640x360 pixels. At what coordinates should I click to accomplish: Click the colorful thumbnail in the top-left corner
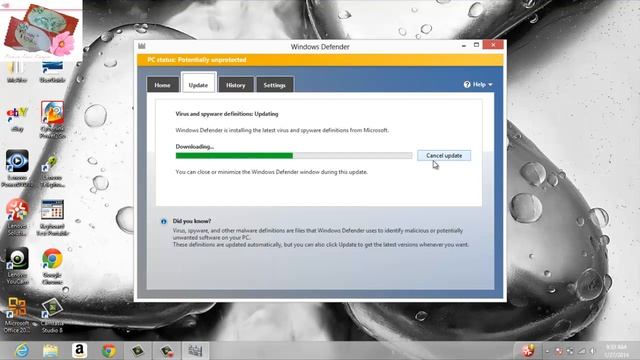(x=41, y=30)
